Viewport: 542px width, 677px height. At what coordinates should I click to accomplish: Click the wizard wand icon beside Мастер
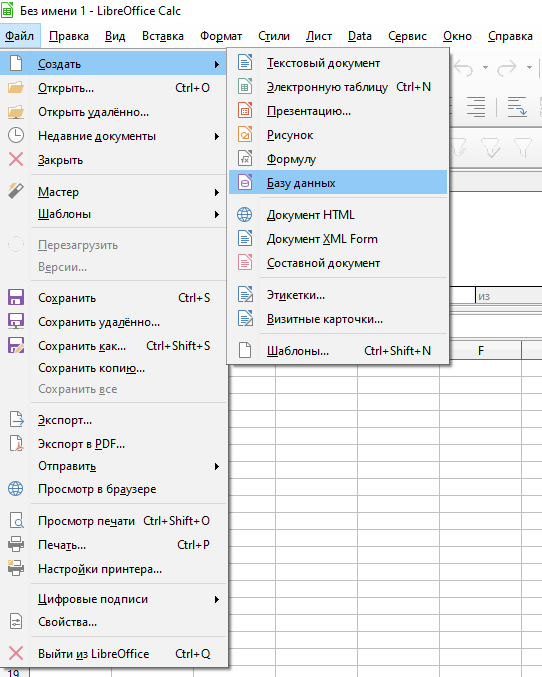click(16, 191)
